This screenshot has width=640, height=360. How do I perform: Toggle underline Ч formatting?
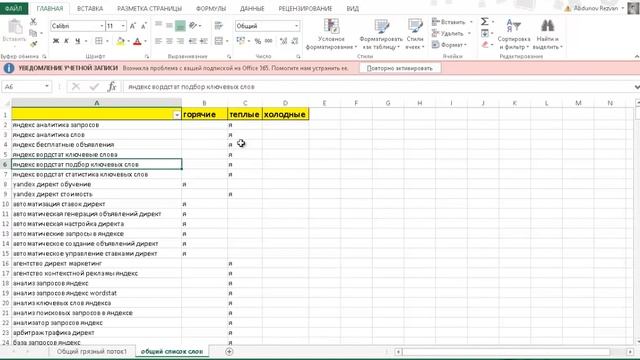point(77,41)
